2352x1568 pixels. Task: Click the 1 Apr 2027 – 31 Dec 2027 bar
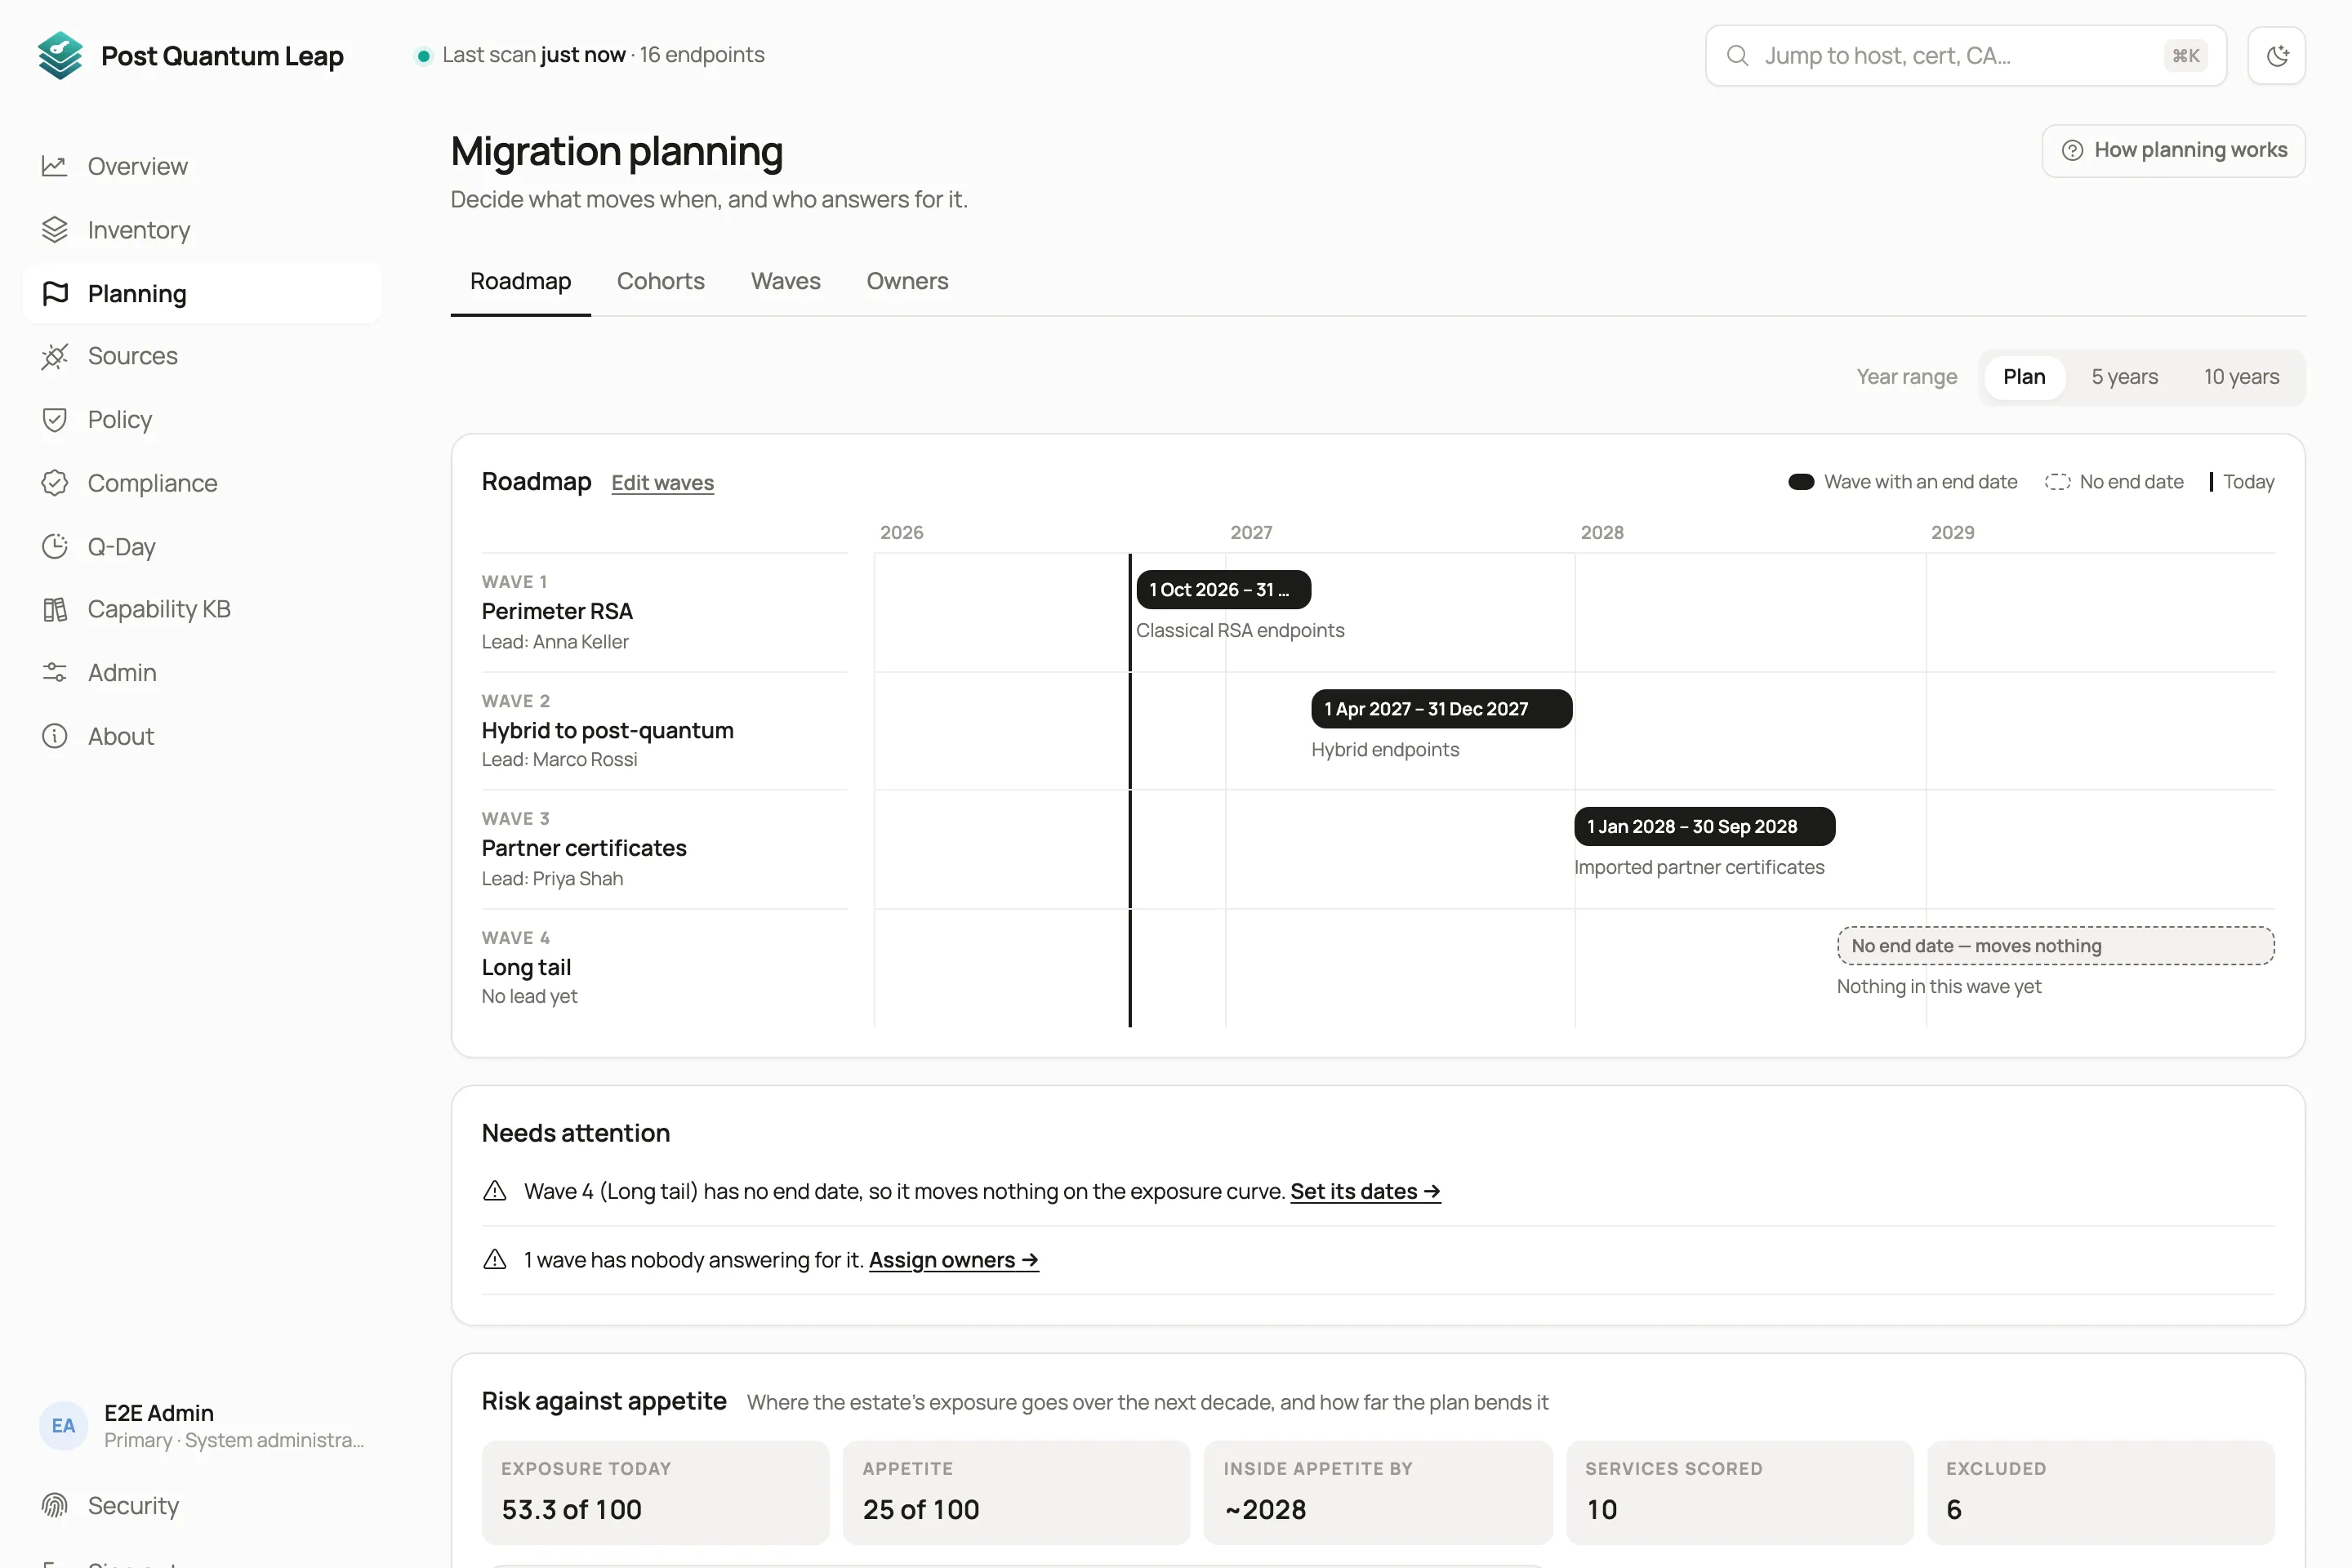point(1441,709)
